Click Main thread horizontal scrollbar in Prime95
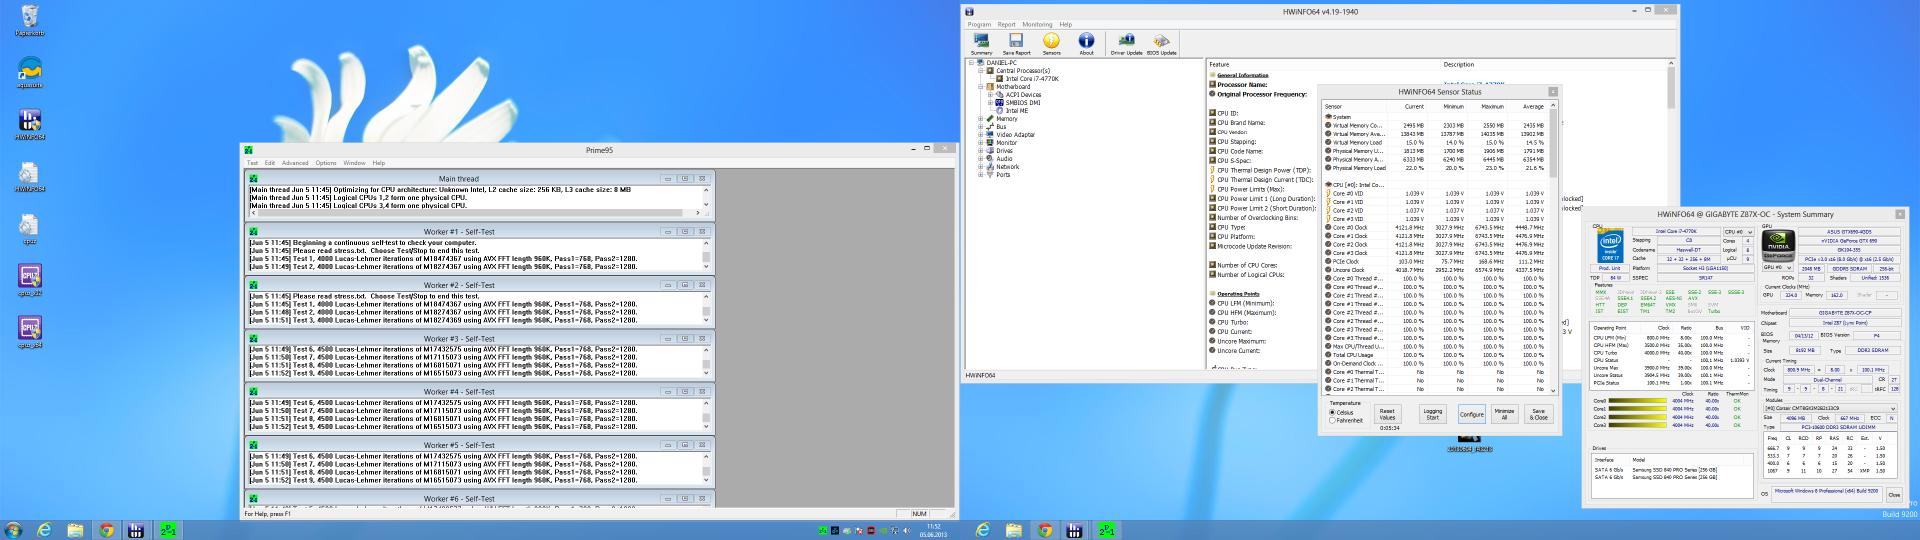This screenshot has height=540, width=1920. 478,213
